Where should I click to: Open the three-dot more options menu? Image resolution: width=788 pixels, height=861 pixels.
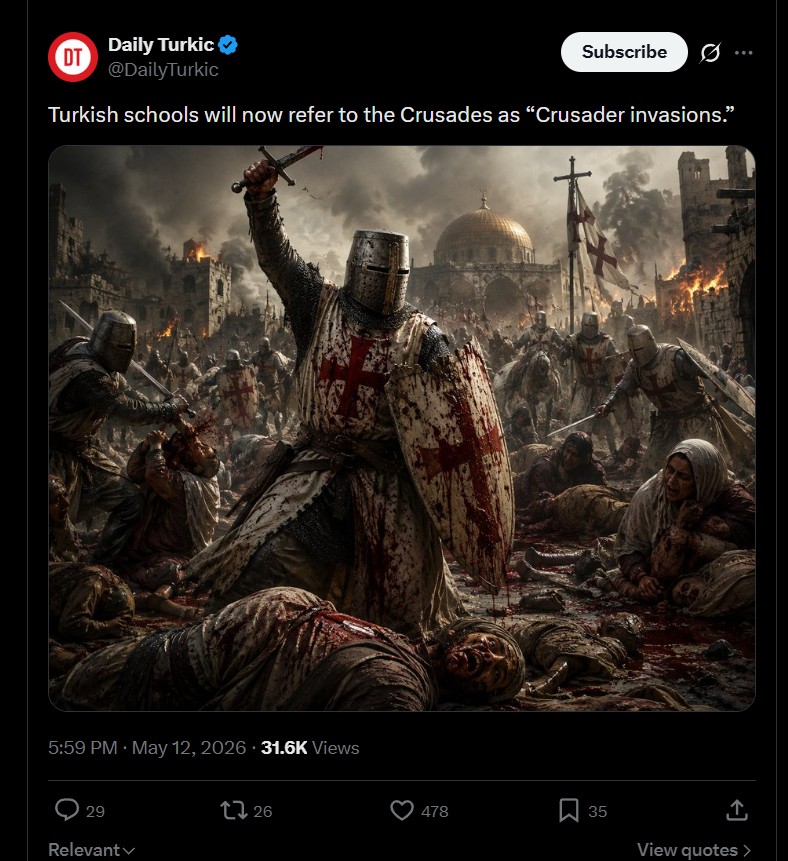(x=744, y=53)
